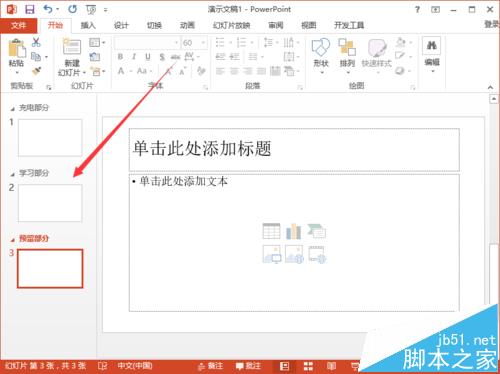500x374 pixels.
Task: Toggle Underline formatting
Action: point(148,57)
